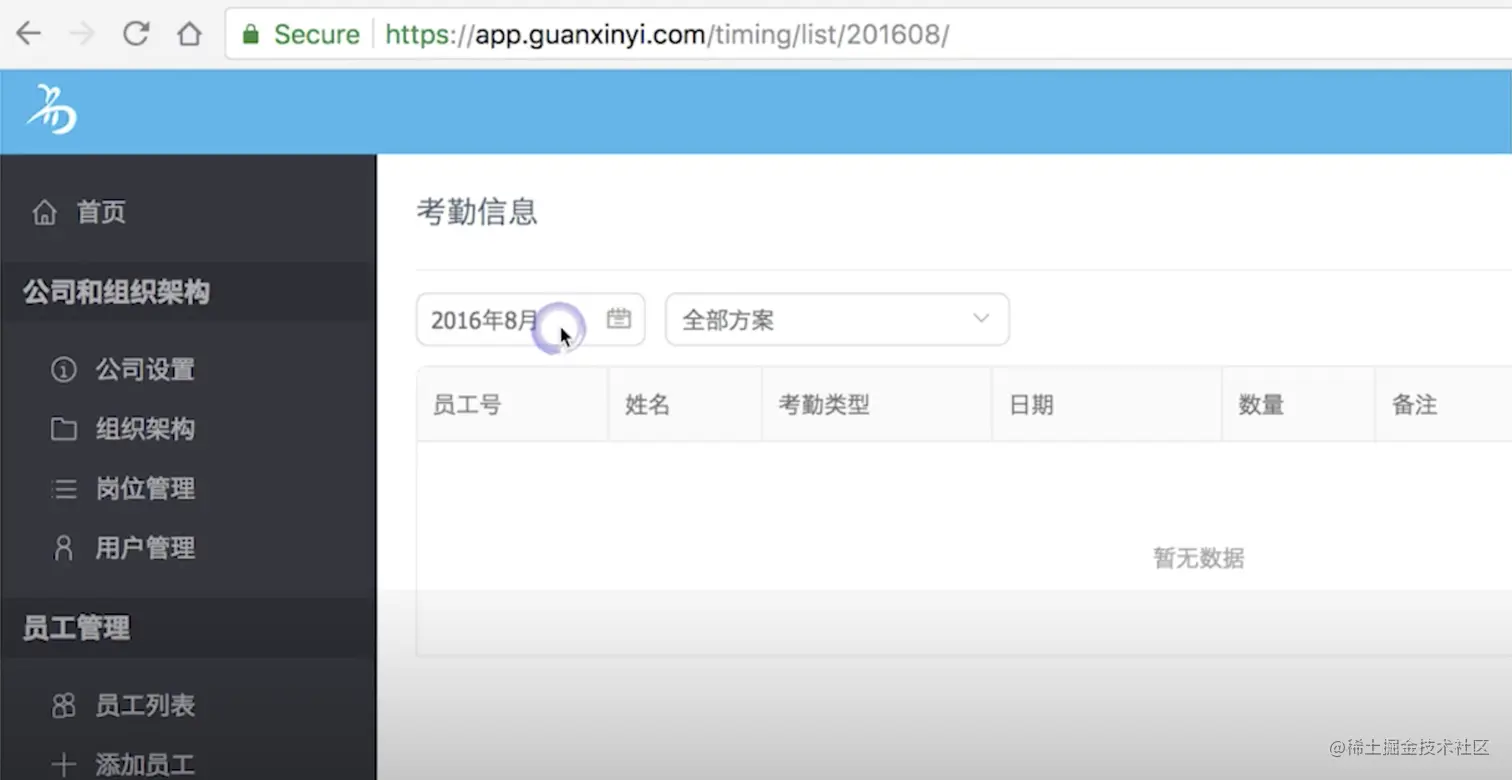
Task: Click the browser back arrow
Action: click(29, 34)
